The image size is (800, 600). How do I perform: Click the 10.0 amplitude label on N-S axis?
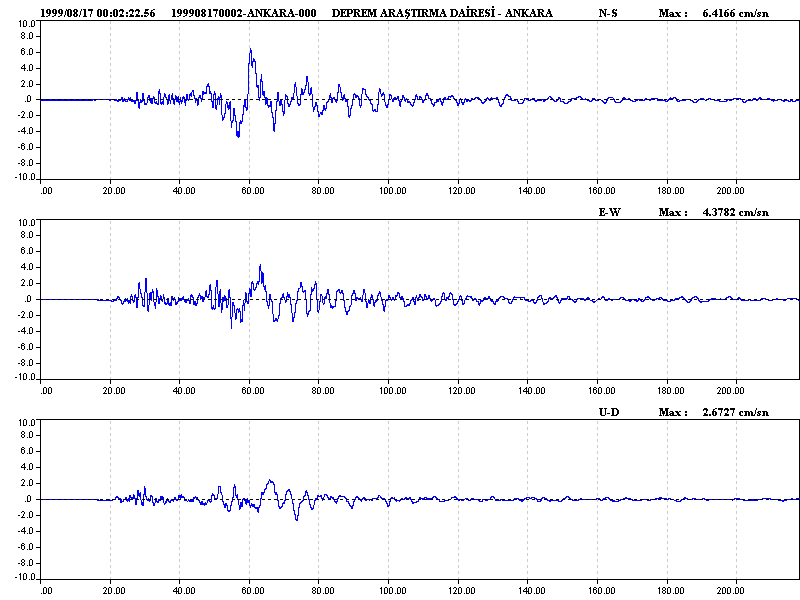(27, 22)
